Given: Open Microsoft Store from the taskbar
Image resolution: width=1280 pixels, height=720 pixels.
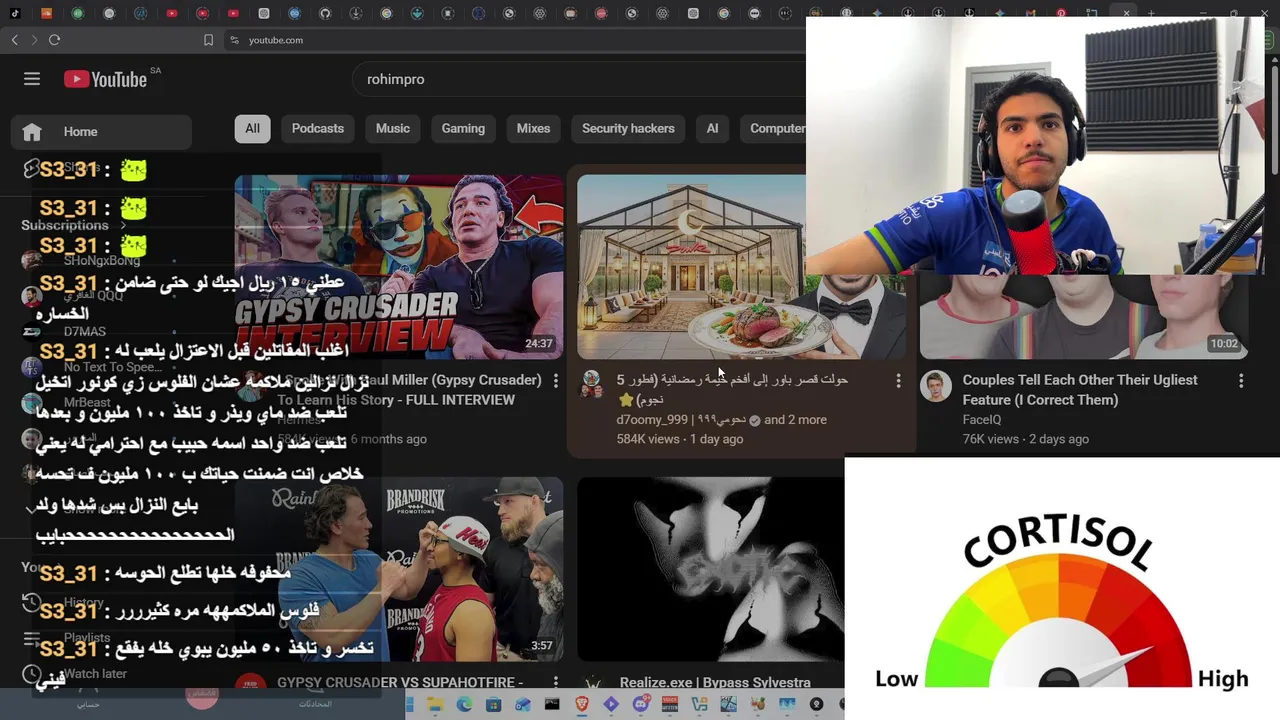Looking at the screenshot, I should 493,705.
